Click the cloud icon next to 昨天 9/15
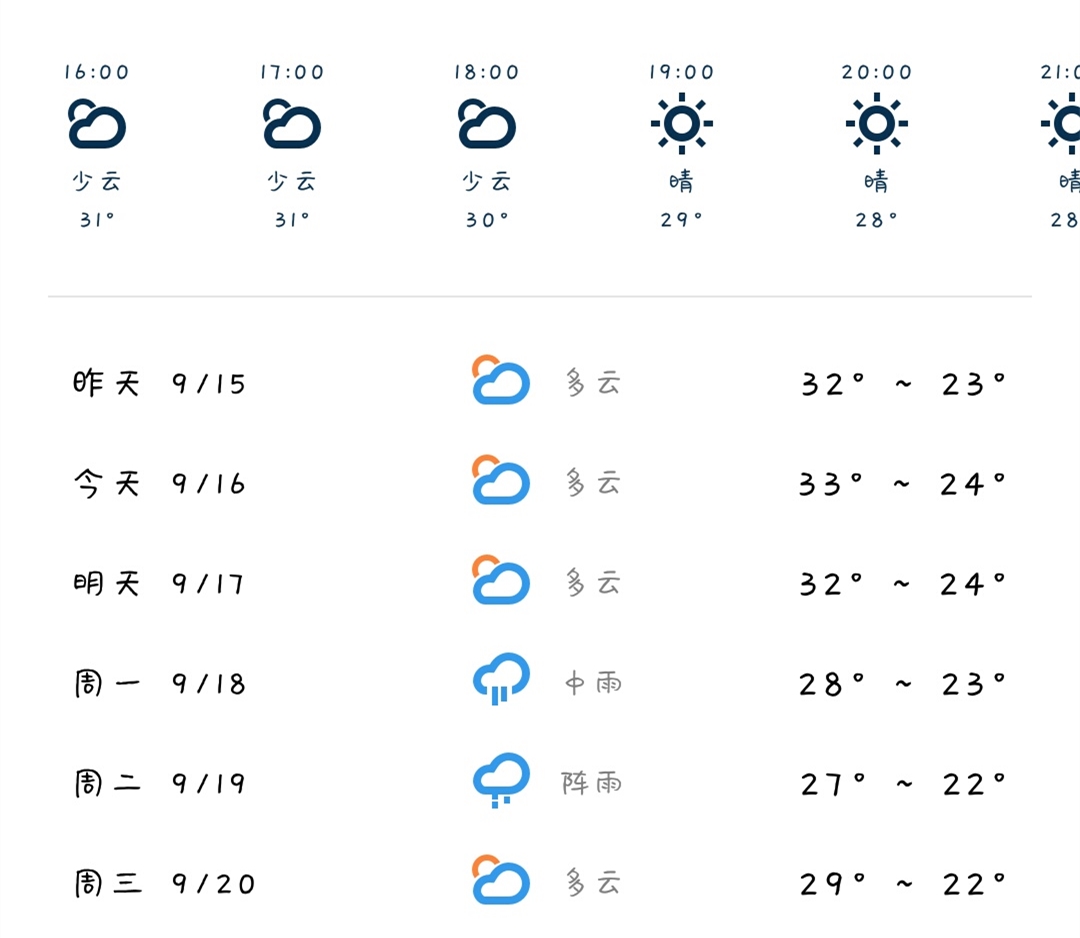The image size is (1080, 938). pos(500,381)
